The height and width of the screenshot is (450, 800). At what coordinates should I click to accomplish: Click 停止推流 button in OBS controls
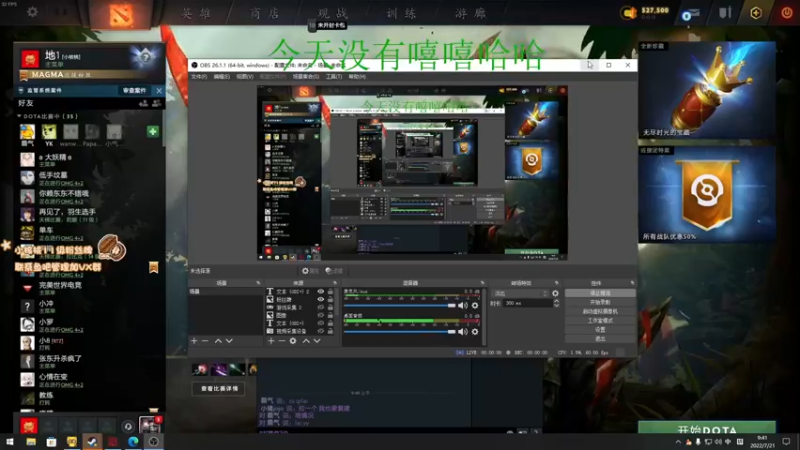[600, 293]
